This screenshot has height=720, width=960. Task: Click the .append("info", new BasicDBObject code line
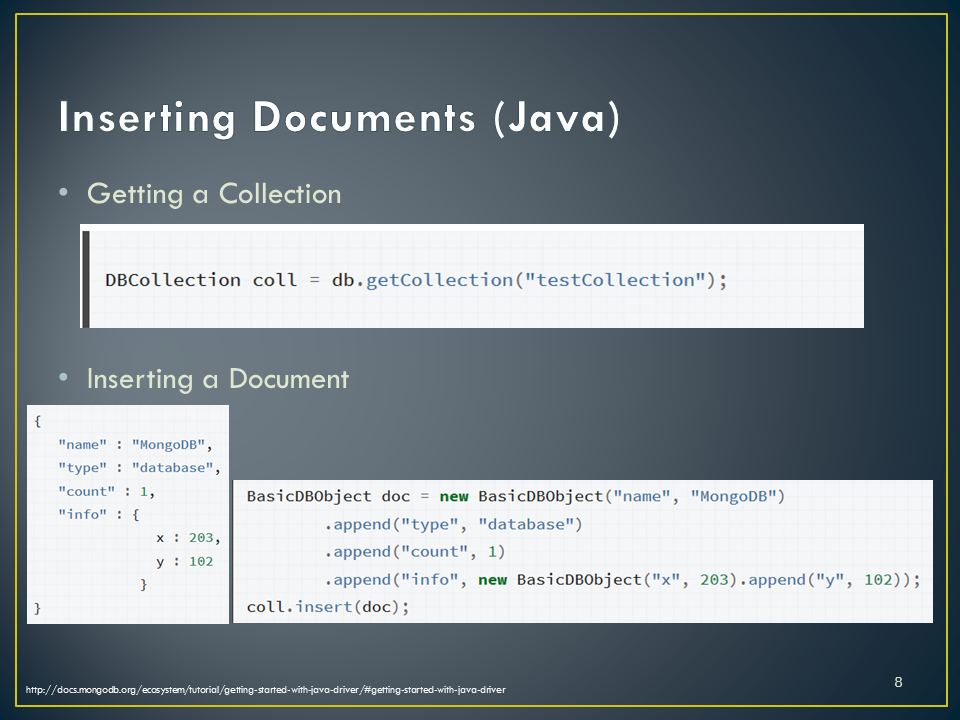pyautogui.click(x=622, y=579)
